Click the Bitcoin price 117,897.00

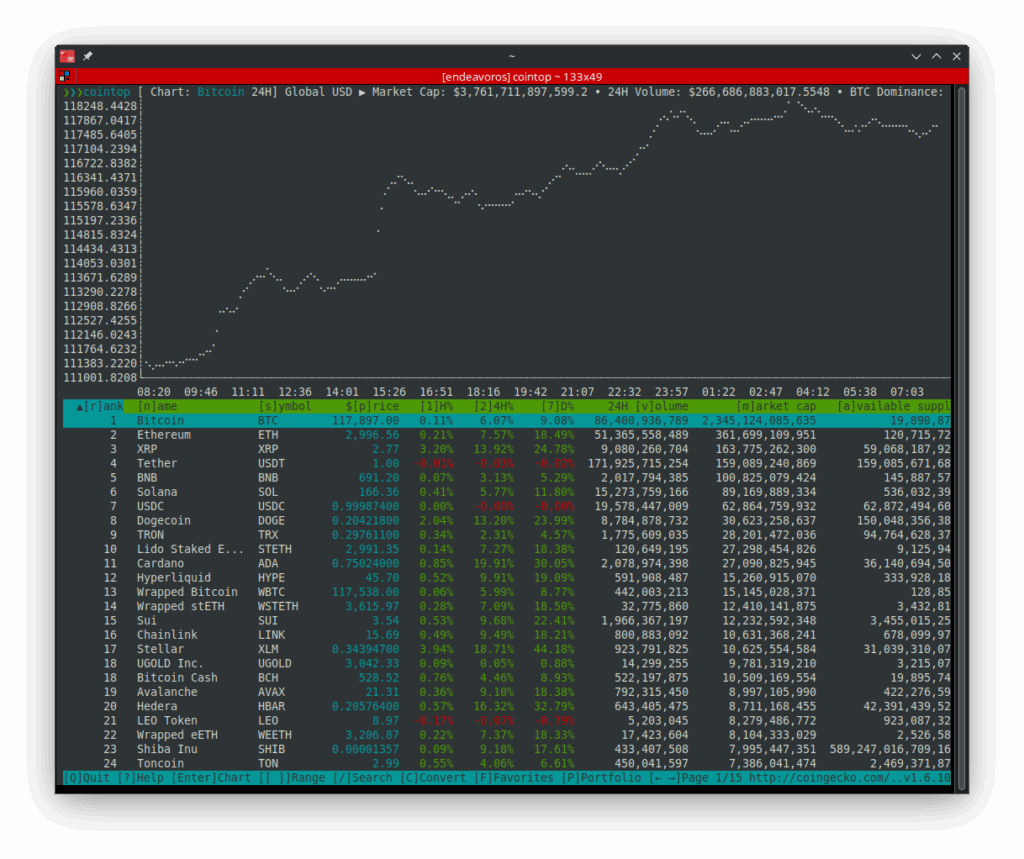(366, 421)
